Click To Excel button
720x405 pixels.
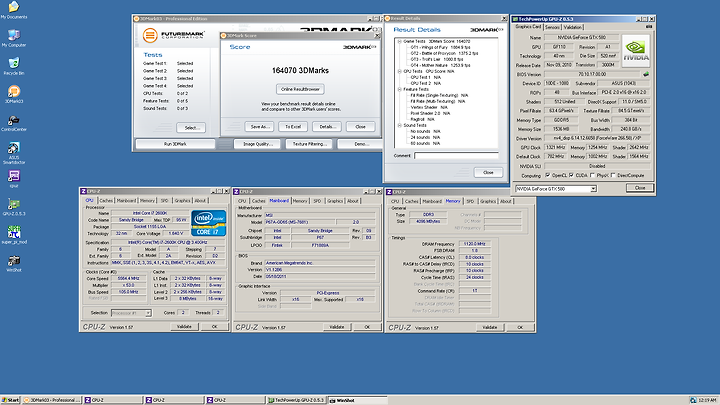click(x=293, y=127)
